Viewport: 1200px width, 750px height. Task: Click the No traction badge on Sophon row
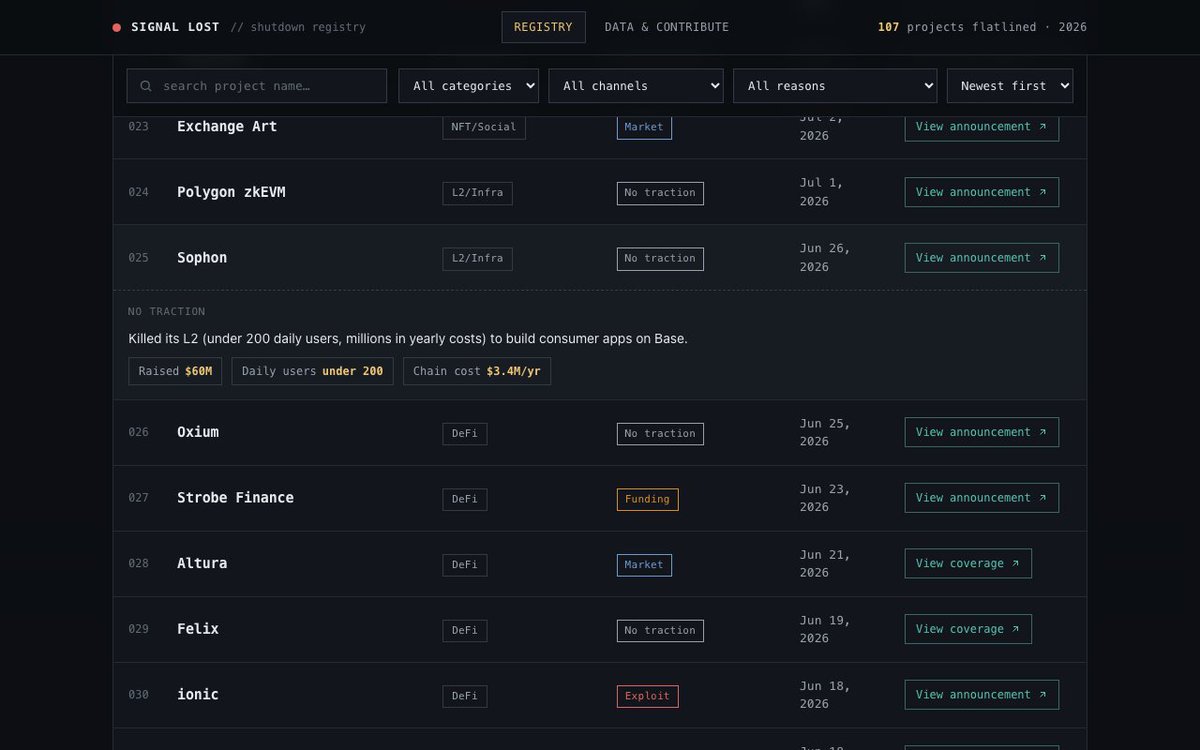click(x=660, y=259)
